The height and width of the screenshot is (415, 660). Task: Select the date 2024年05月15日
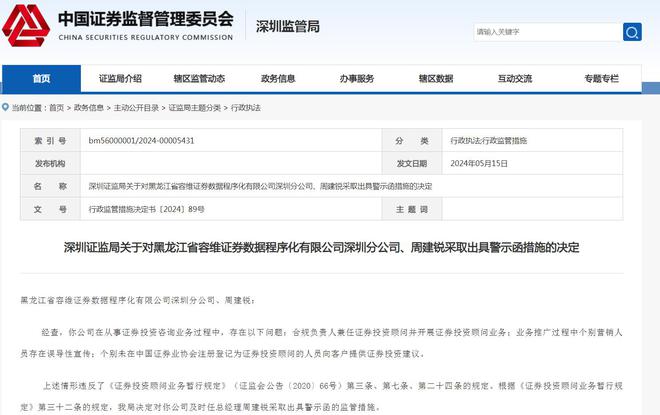(479, 163)
